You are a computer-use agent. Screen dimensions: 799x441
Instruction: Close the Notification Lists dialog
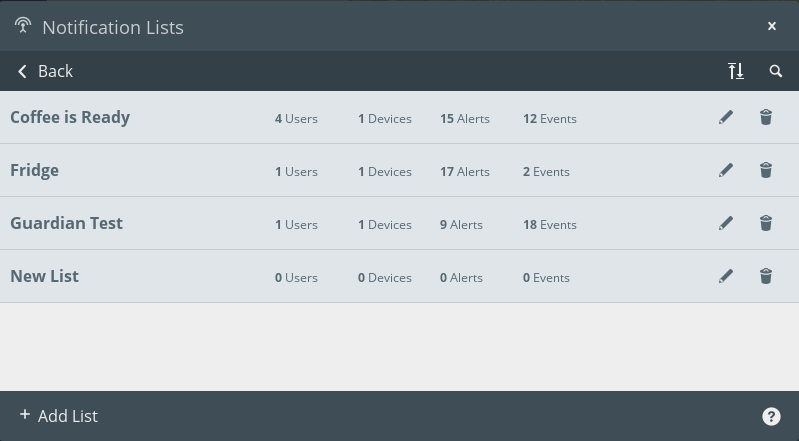pyautogui.click(x=772, y=26)
